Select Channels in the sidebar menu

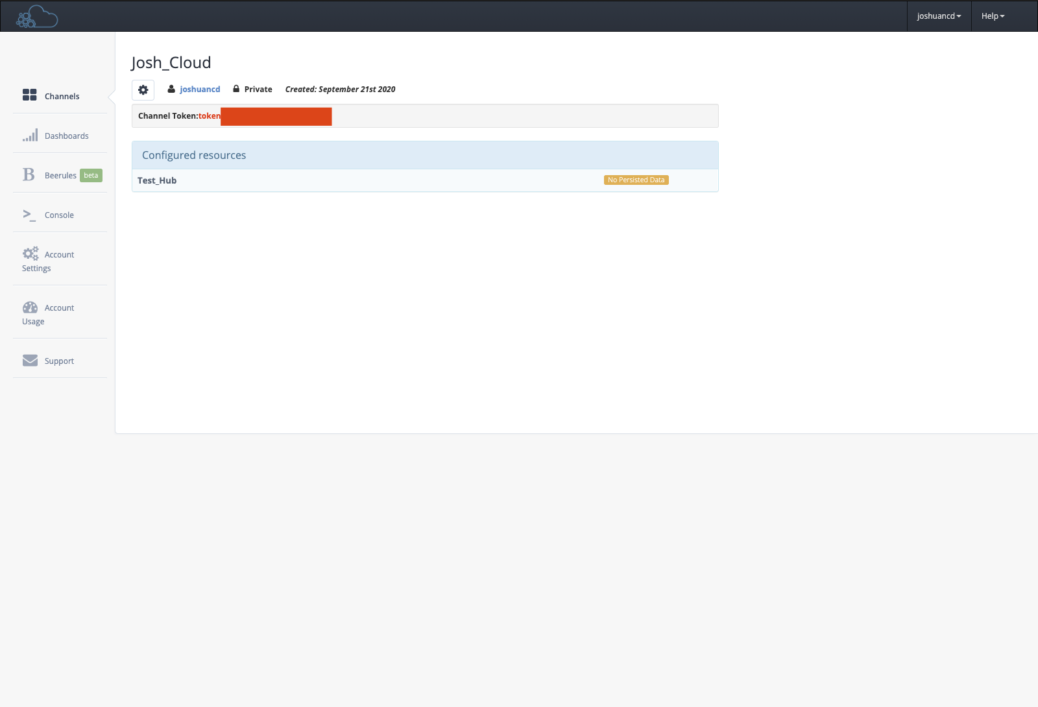pos(62,95)
